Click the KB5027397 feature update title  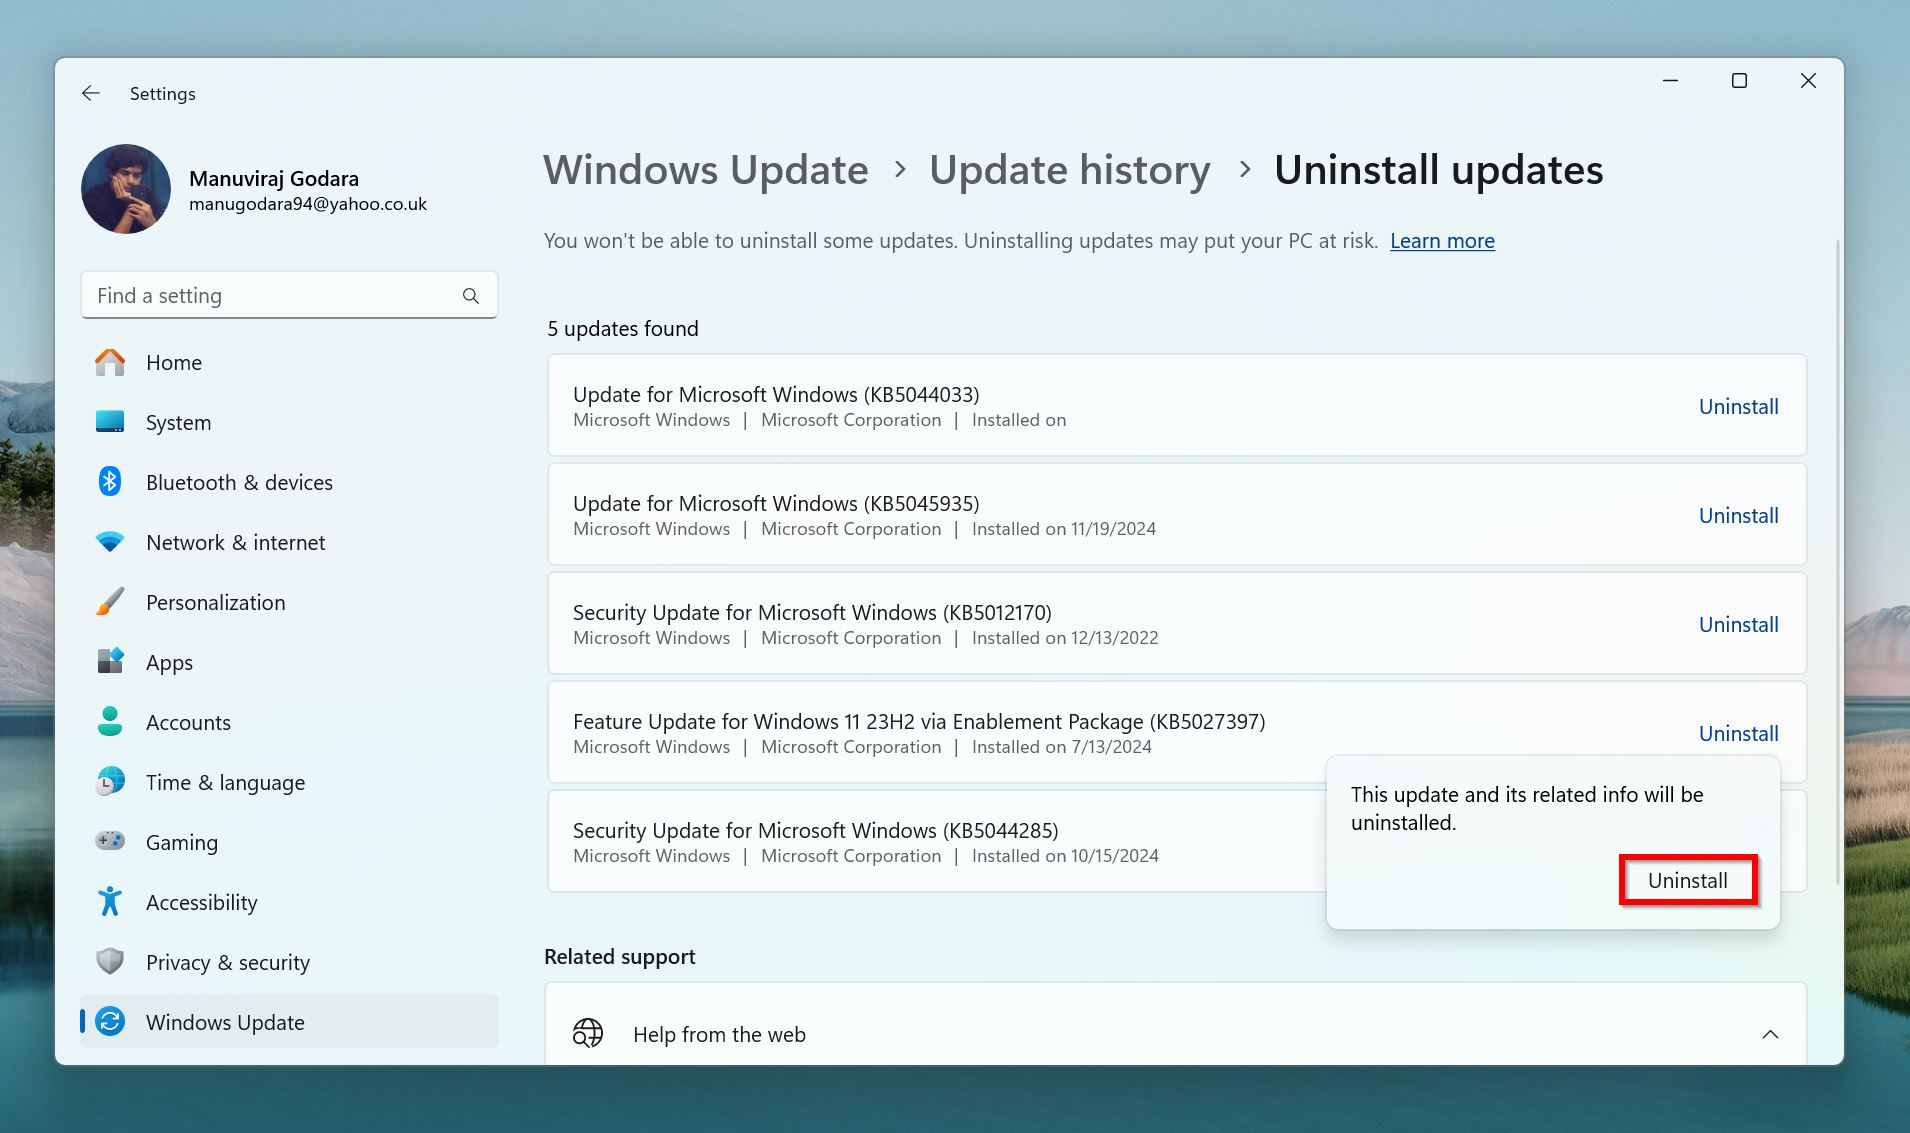[919, 721]
